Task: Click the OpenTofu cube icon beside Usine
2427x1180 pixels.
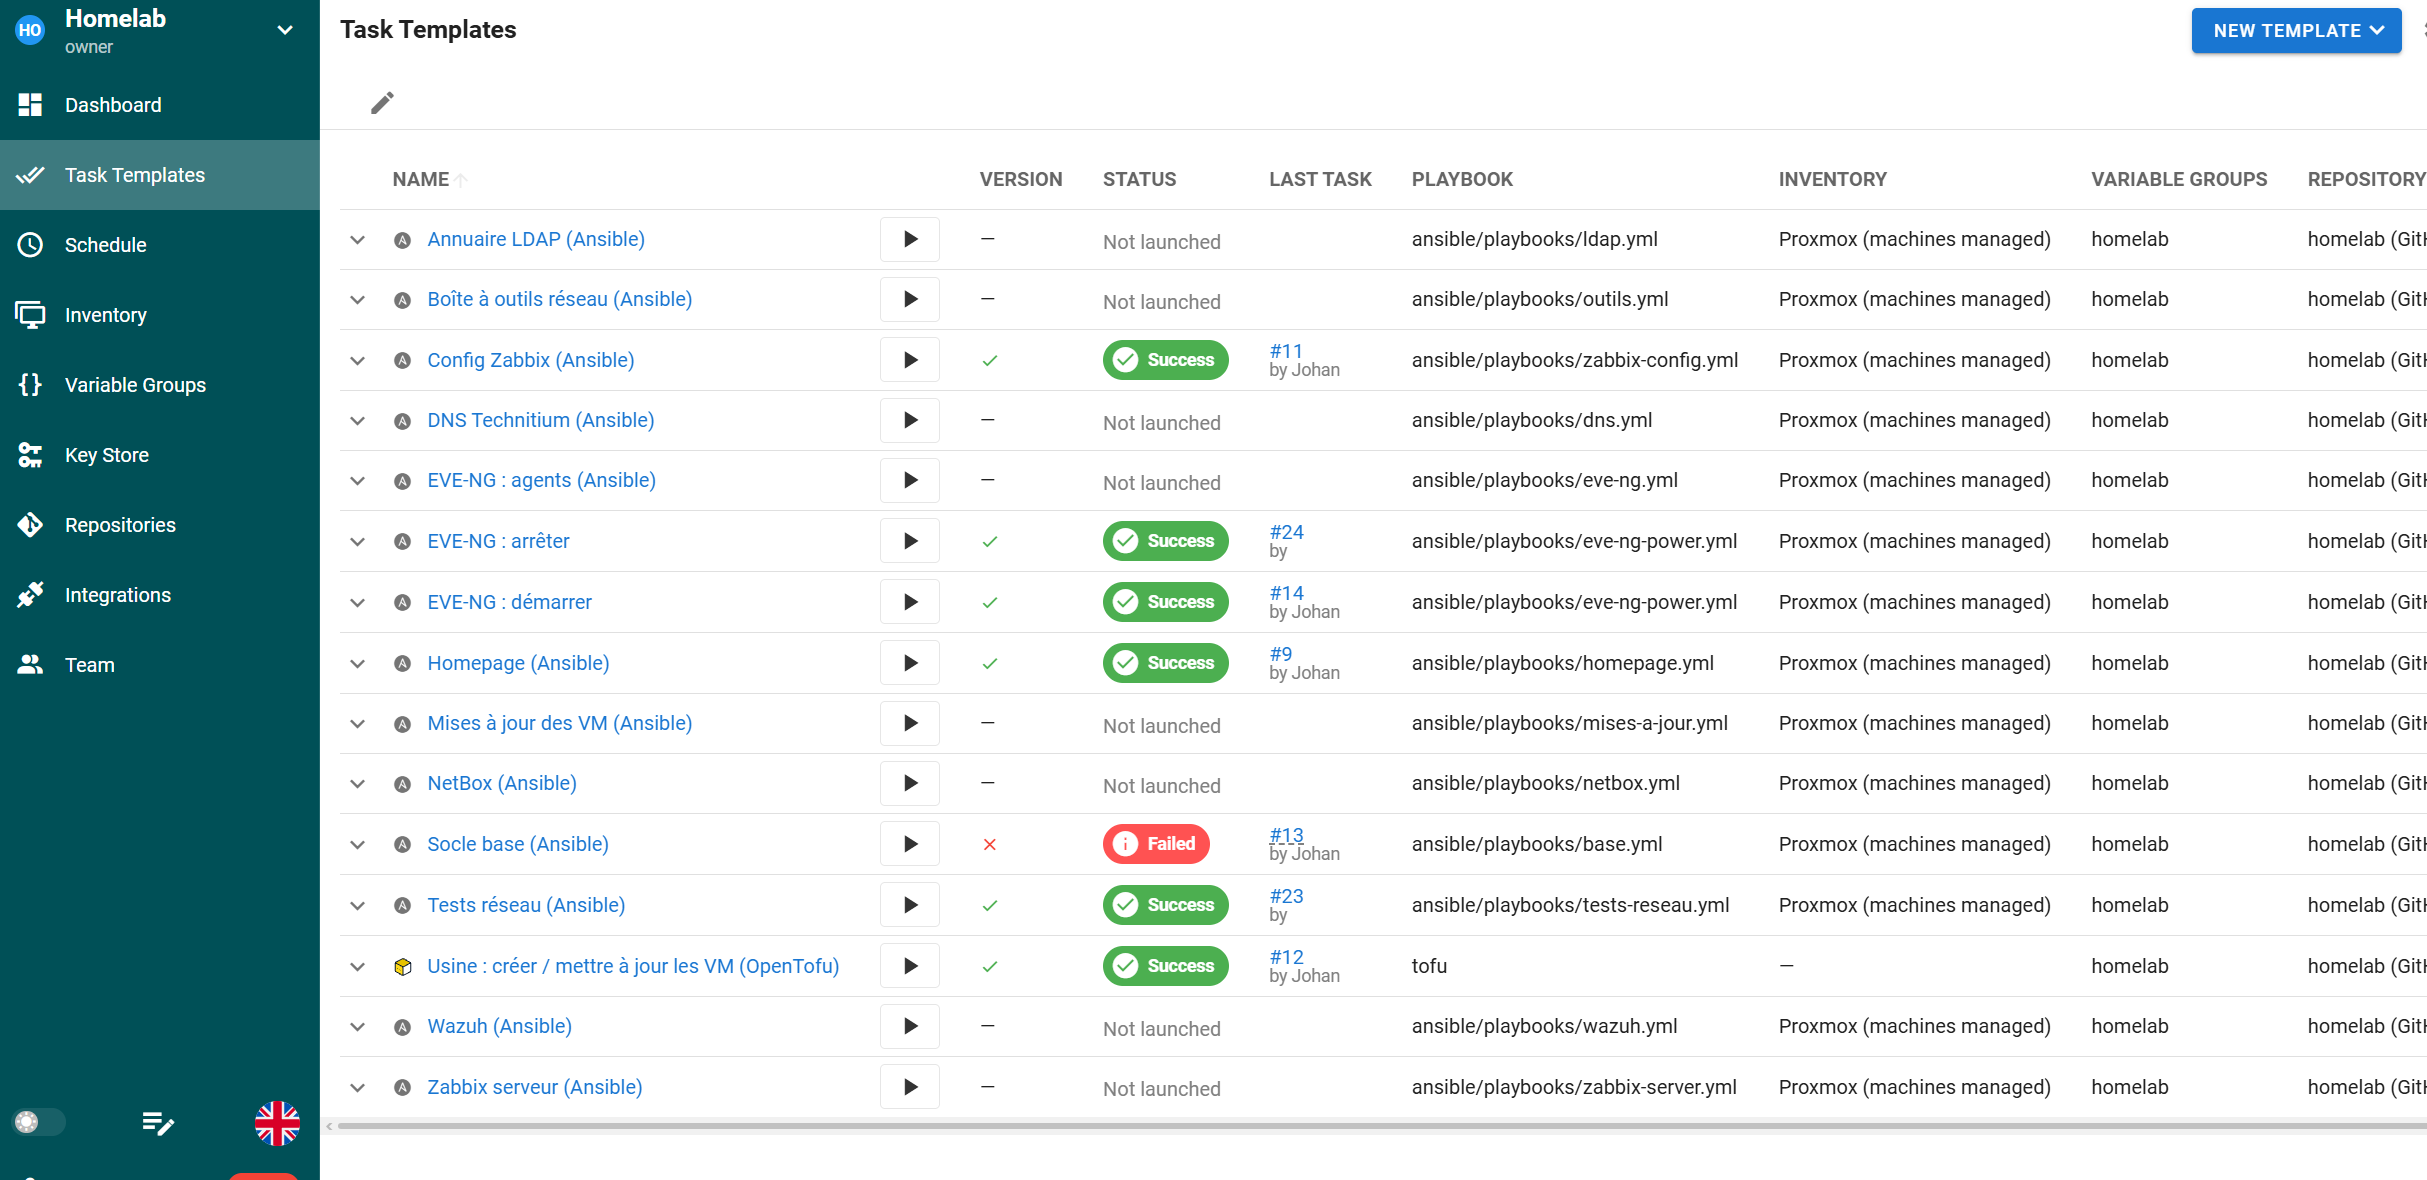Action: tap(403, 967)
